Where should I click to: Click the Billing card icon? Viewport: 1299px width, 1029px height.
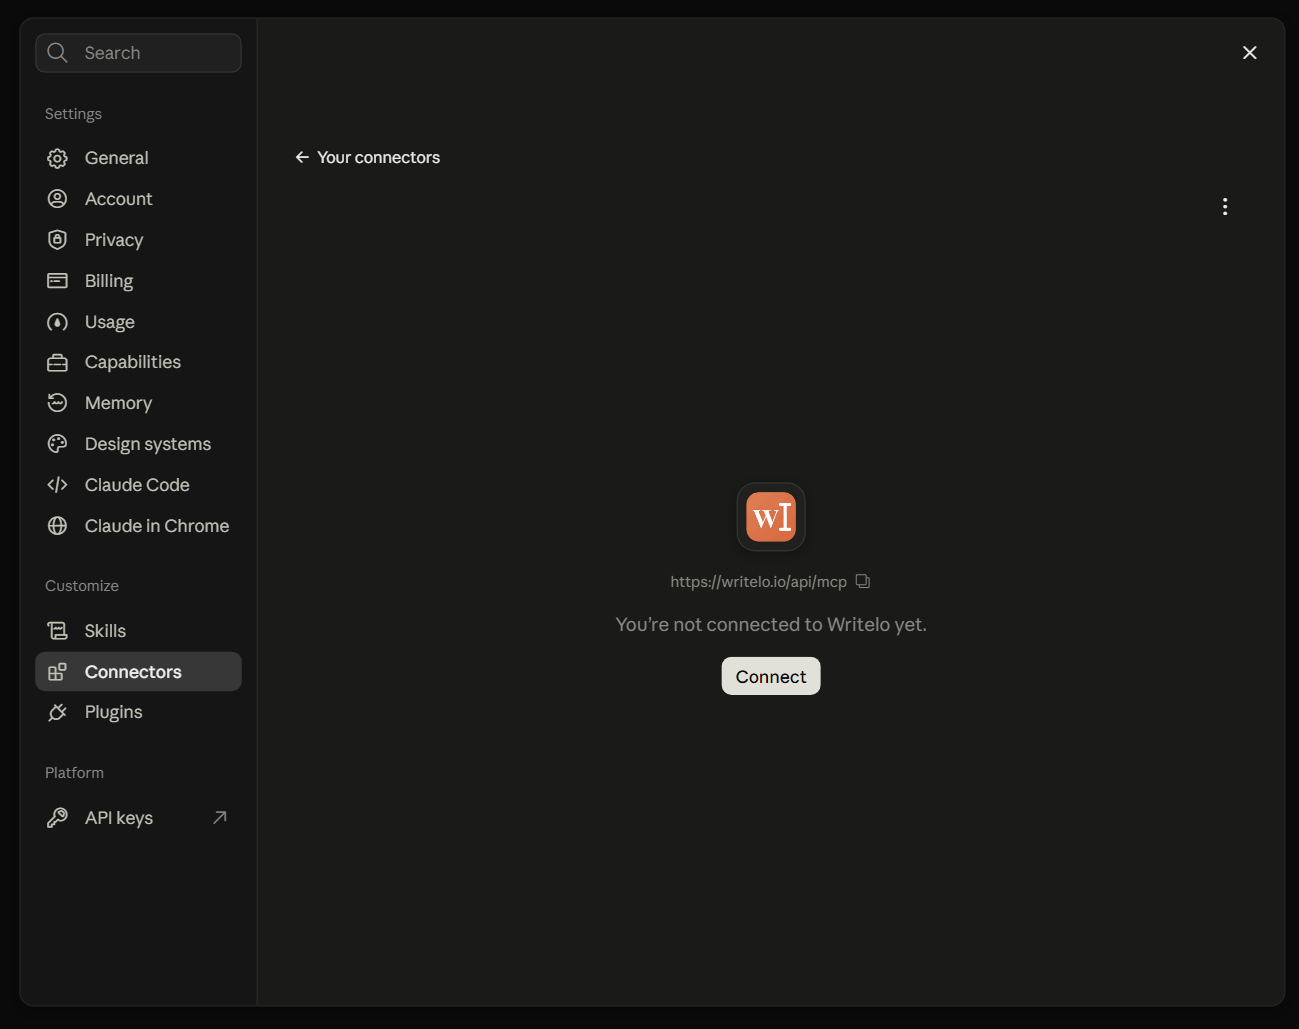tap(58, 281)
